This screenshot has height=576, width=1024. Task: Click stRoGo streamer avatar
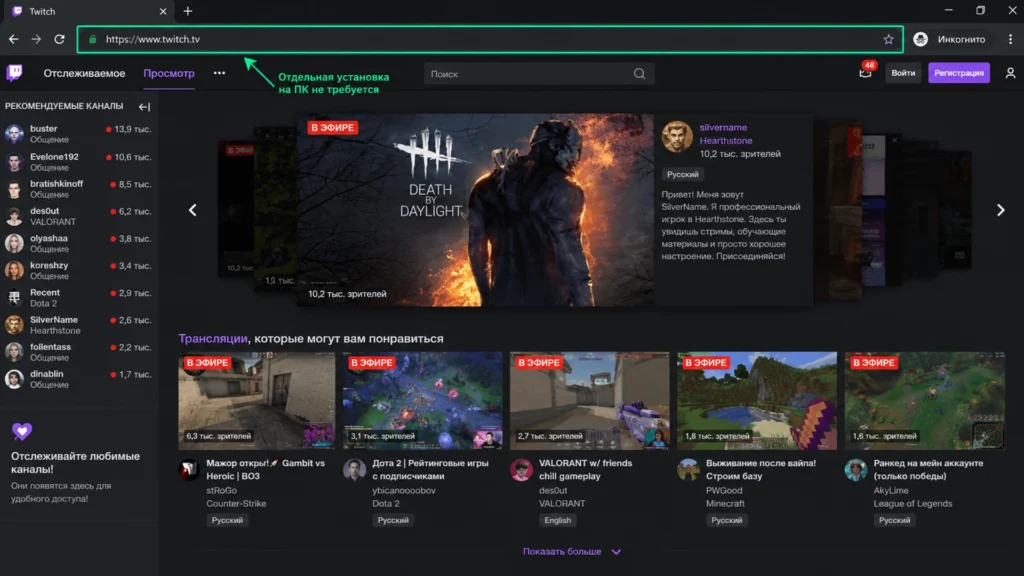(189, 469)
